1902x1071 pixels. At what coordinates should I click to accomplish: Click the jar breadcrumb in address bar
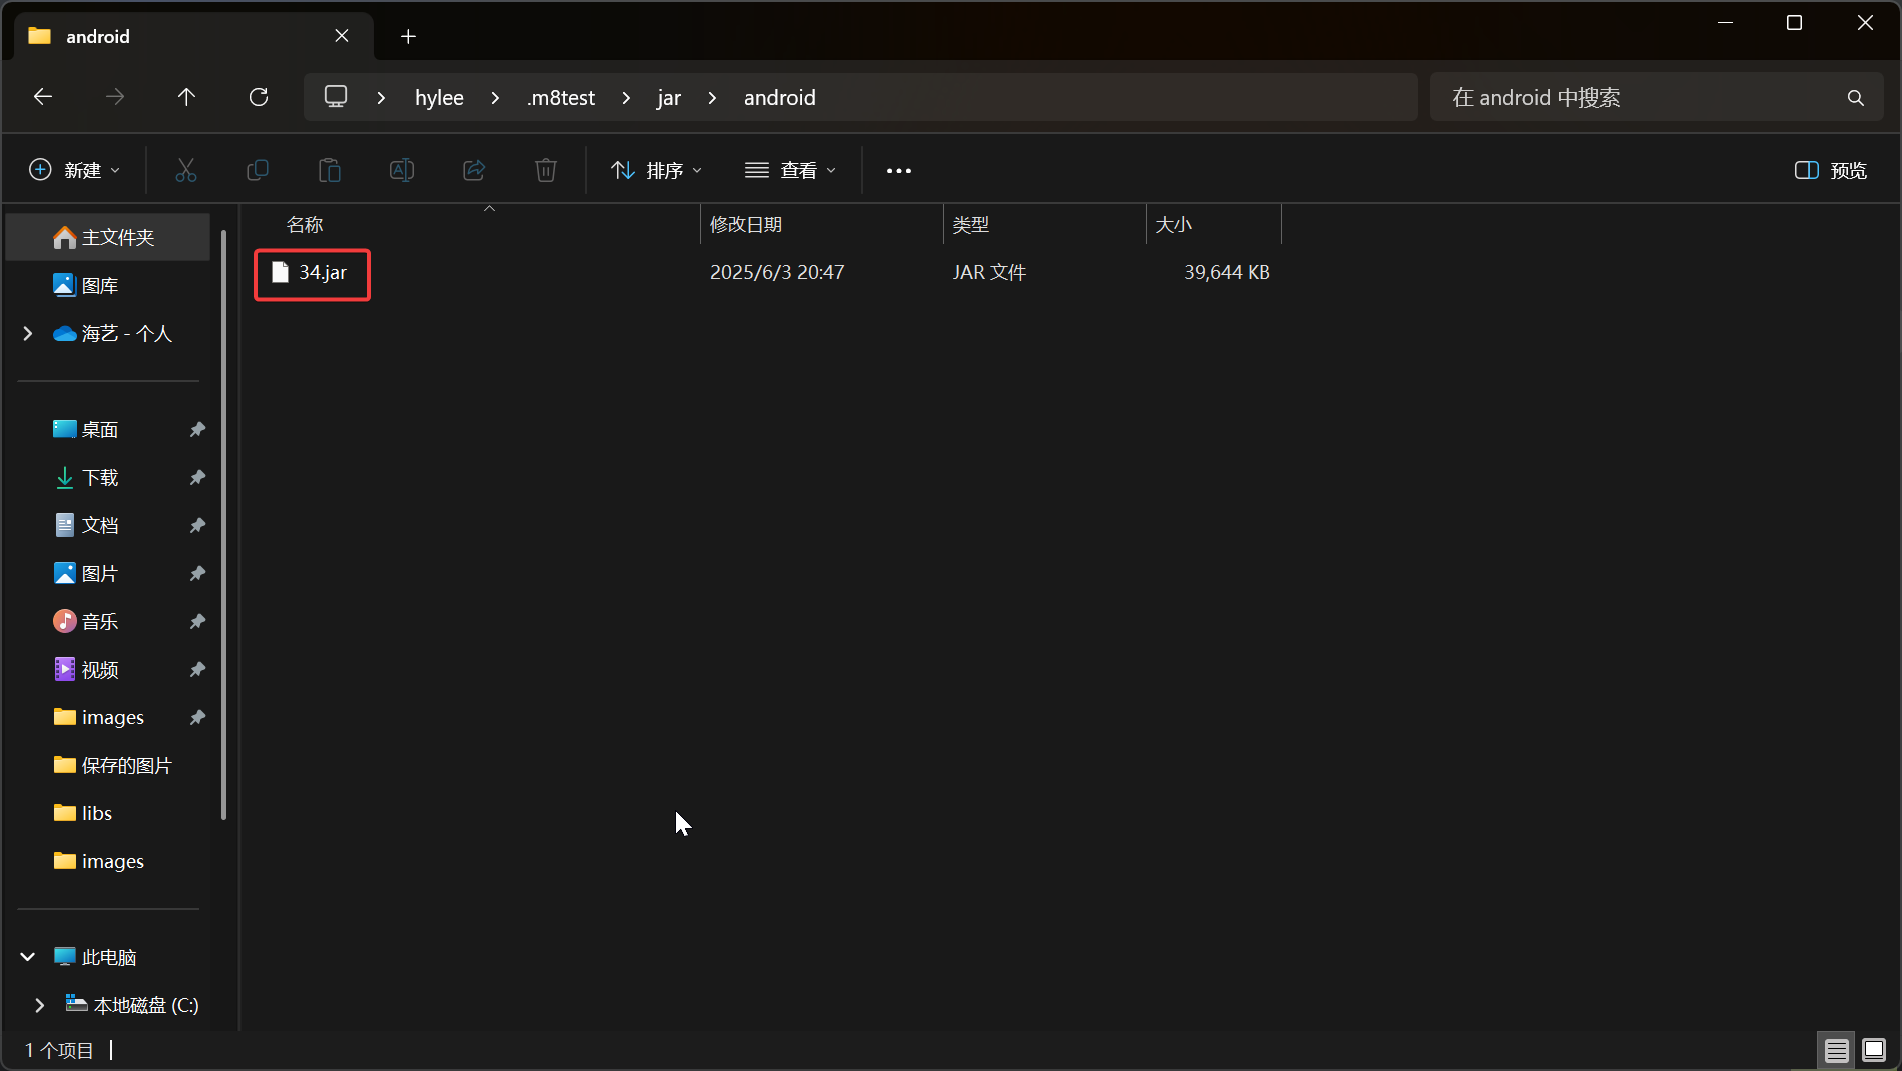click(668, 98)
